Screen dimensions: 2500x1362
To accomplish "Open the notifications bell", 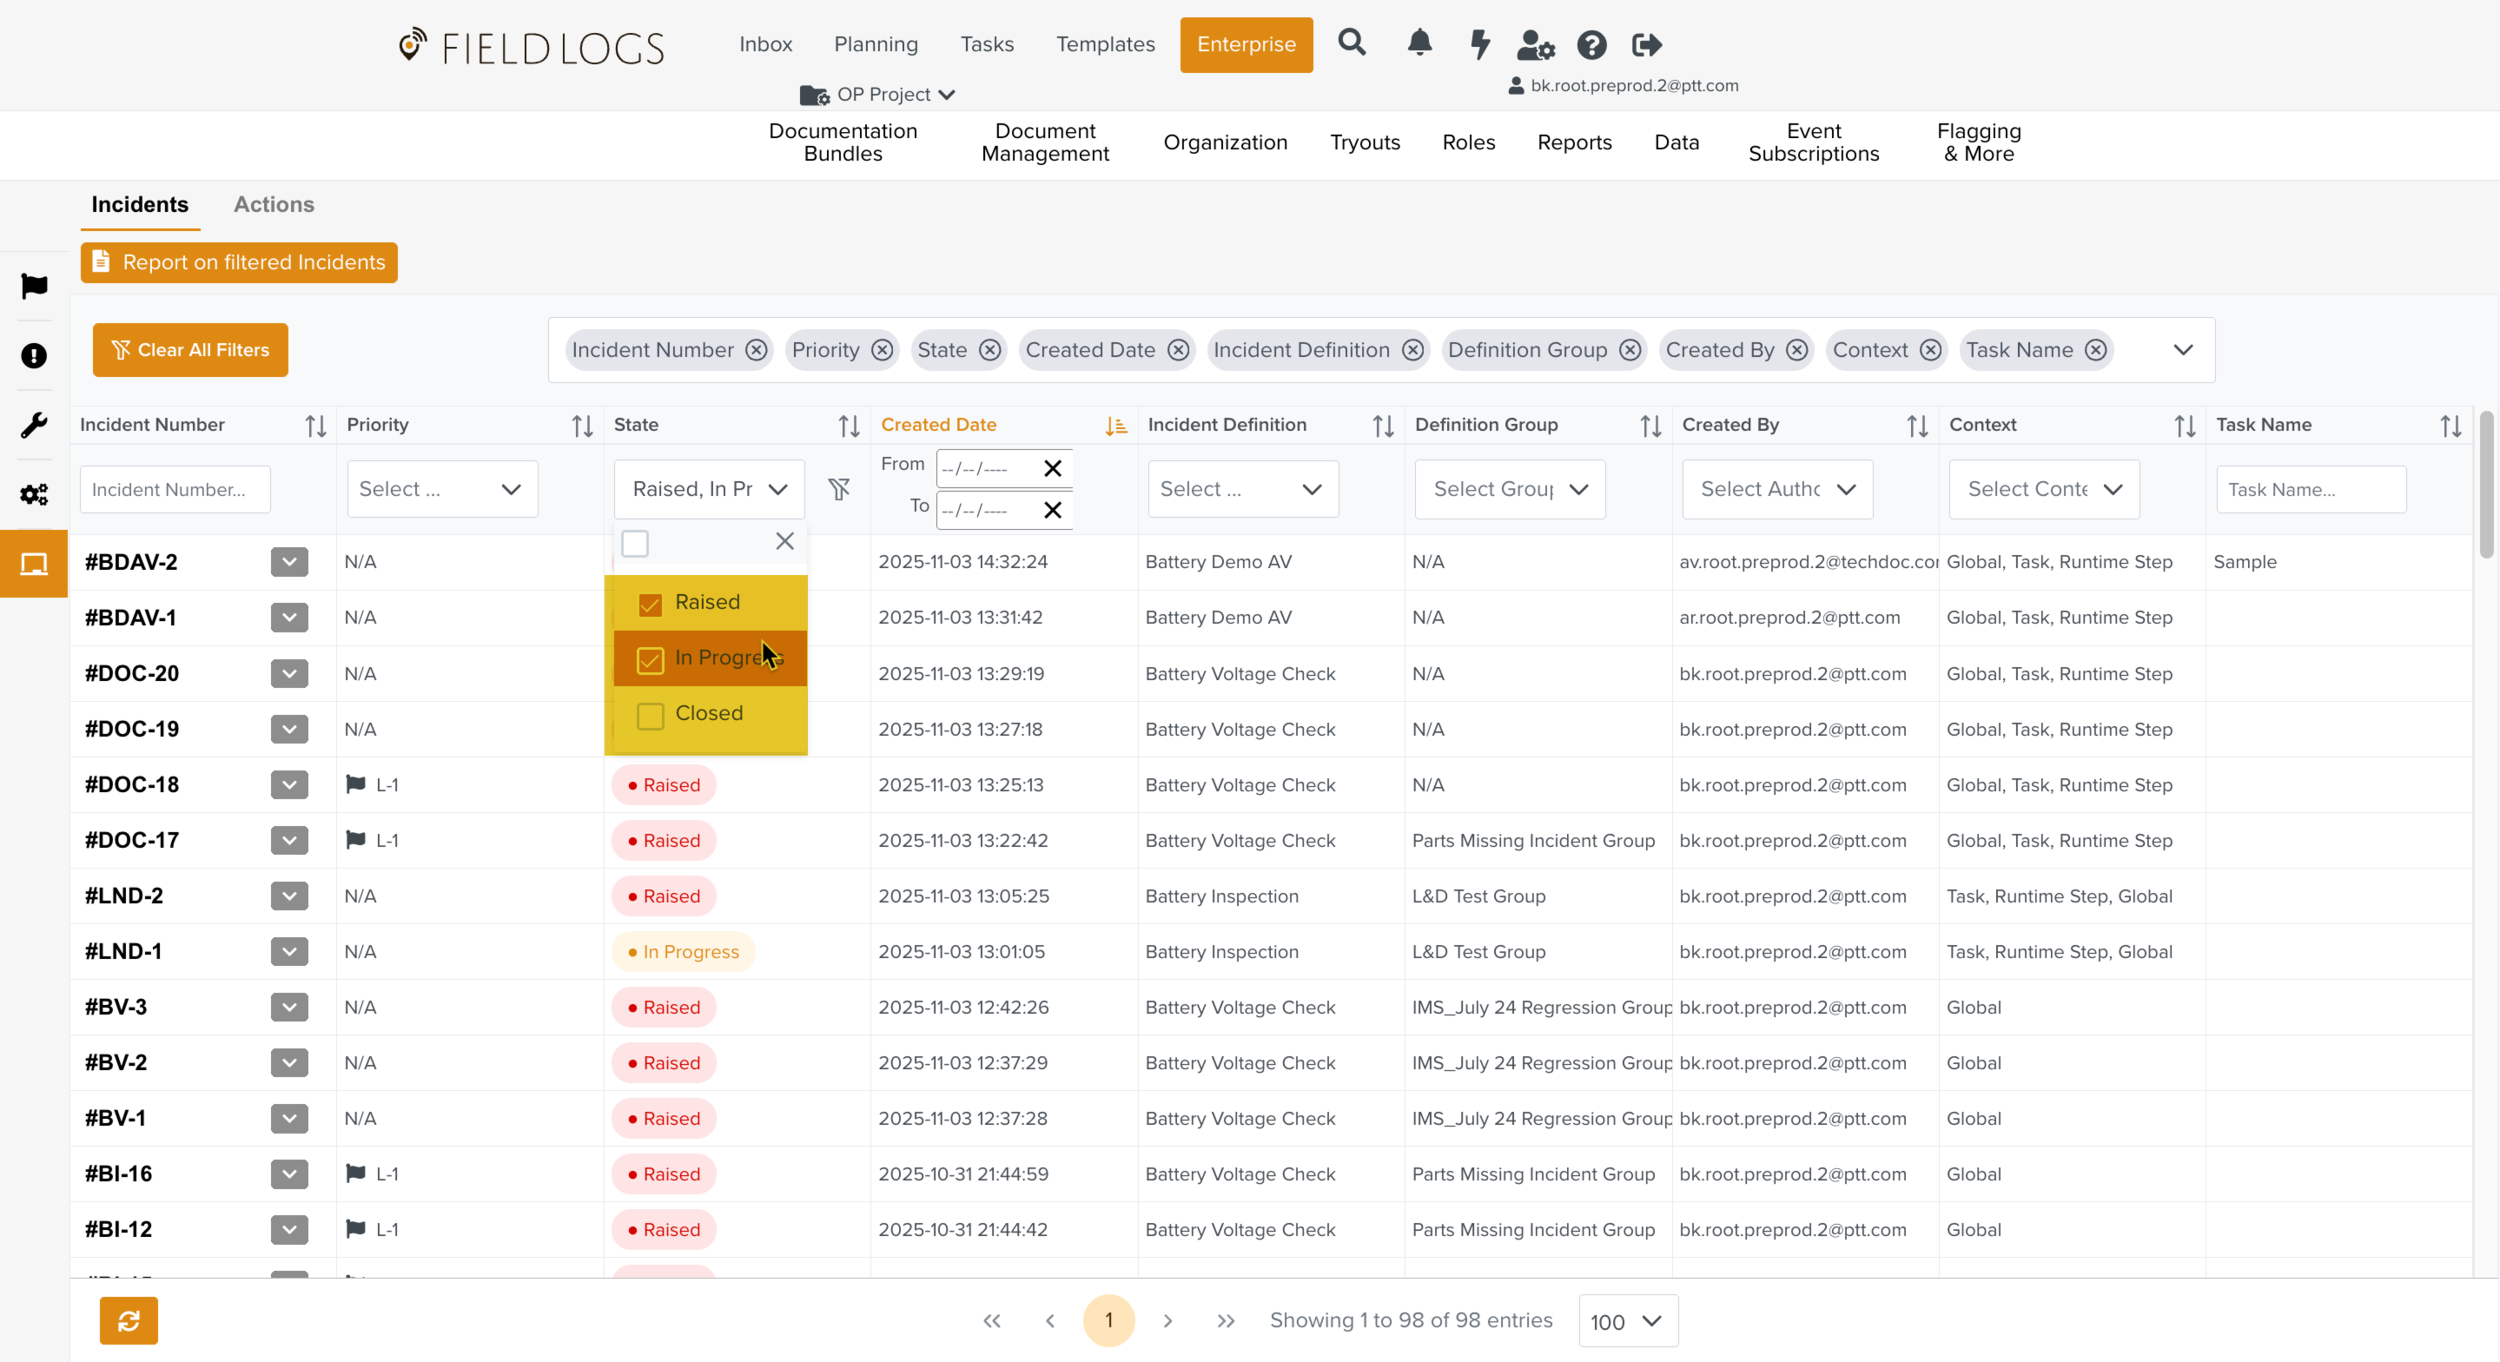I will click(x=1419, y=43).
